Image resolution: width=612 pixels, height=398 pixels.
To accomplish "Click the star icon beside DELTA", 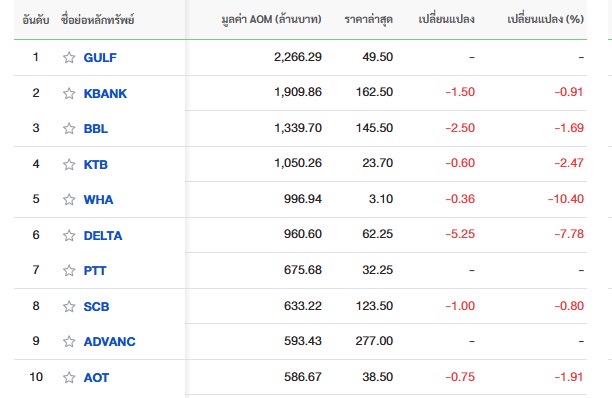I will click(69, 235).
